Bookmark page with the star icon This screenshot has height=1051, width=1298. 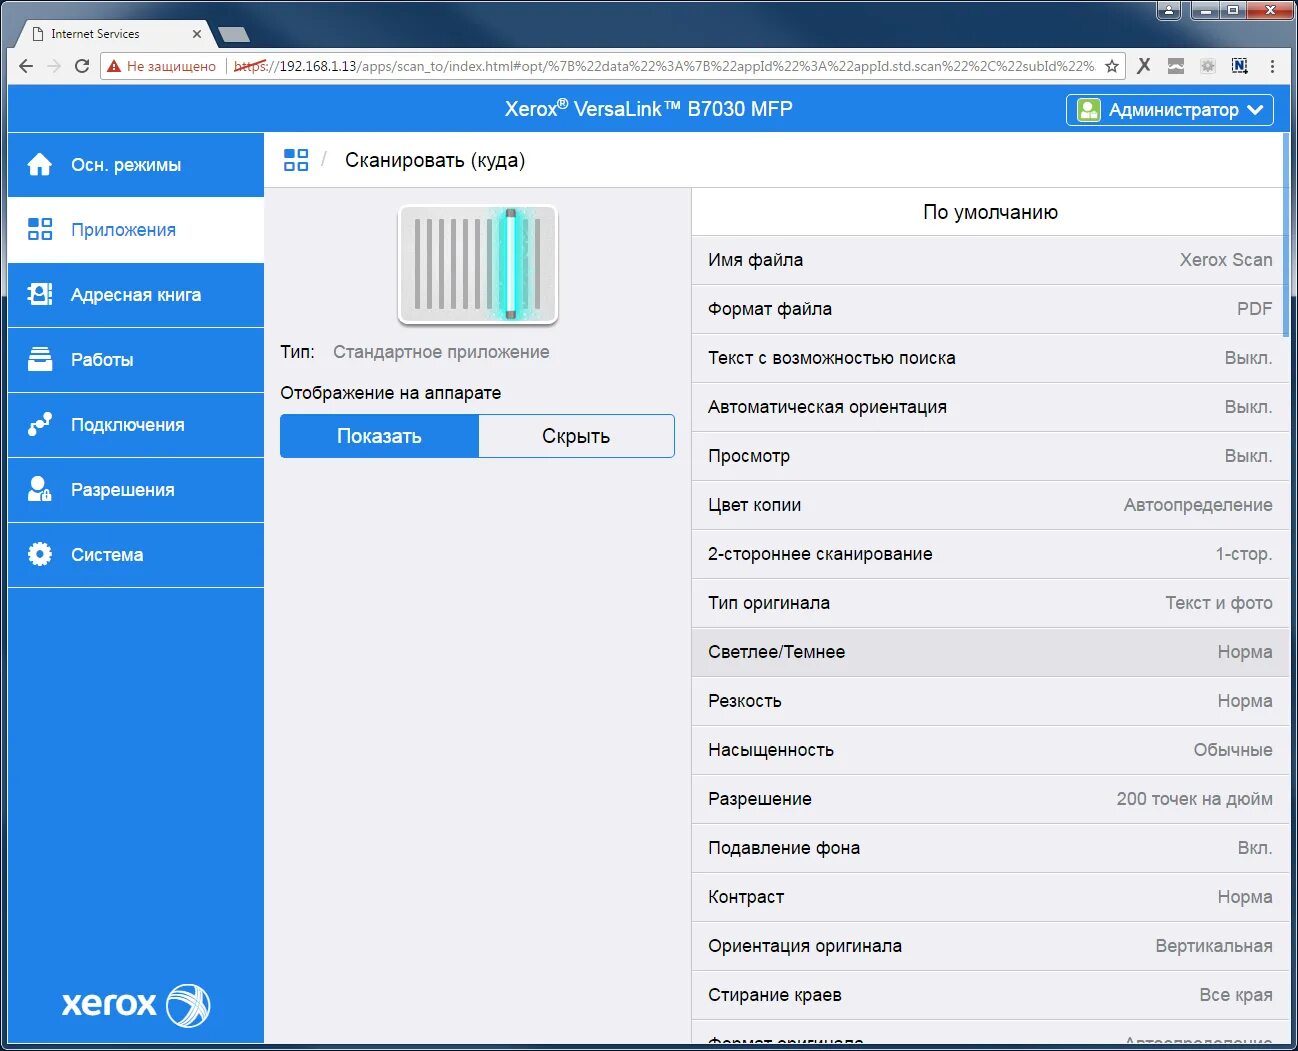click(1112, 66)
